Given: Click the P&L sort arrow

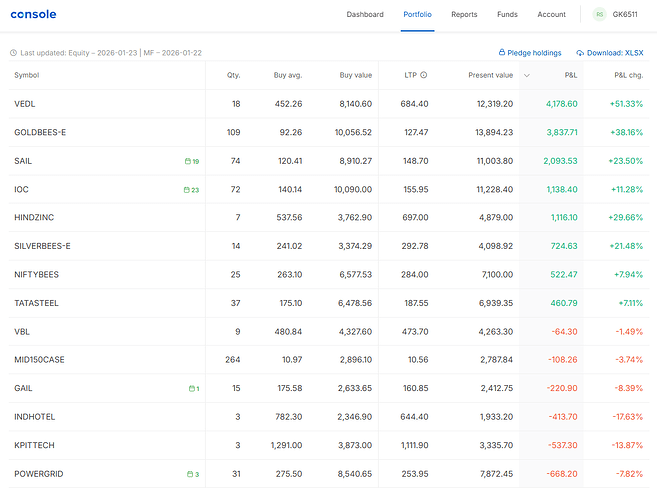Looking at the screenshot, I should point(527,75).
